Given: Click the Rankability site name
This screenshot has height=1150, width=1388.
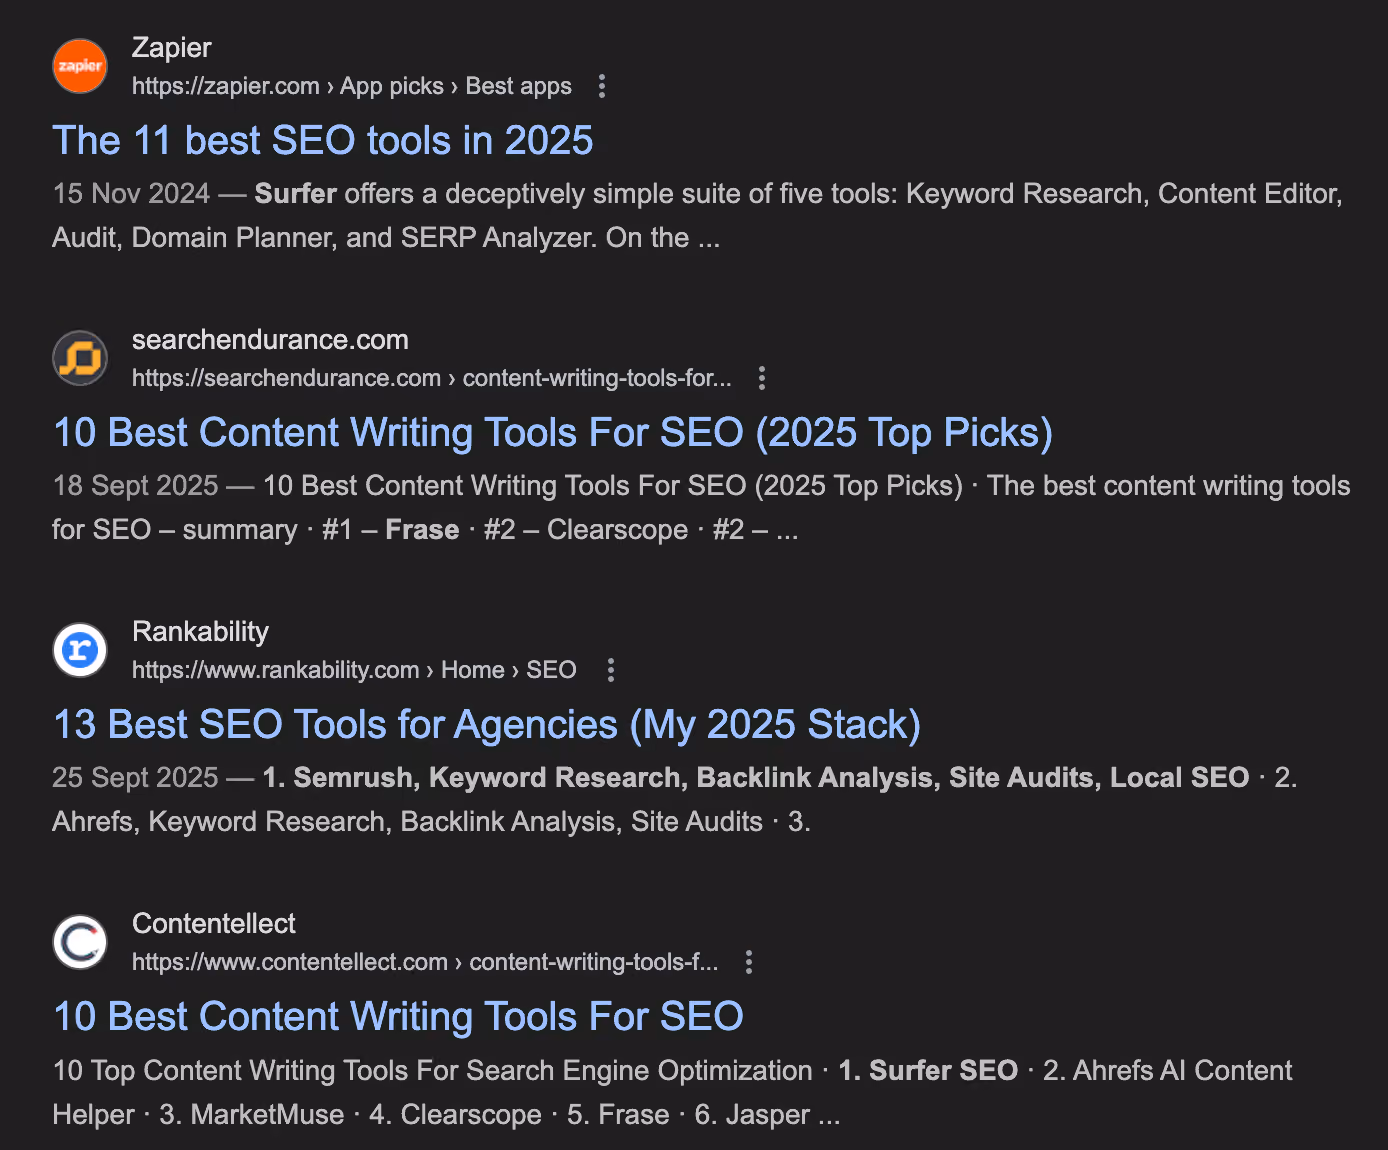Looking at the screenshot, I should (x=200, y=631).
